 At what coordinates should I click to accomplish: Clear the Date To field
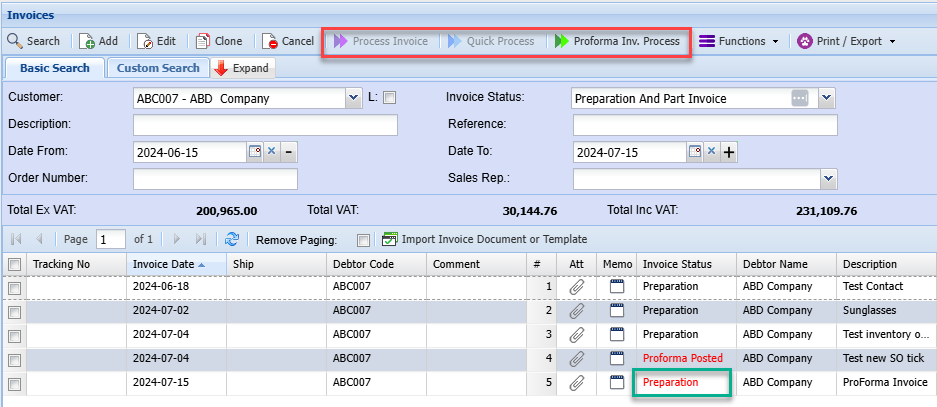click(x=711, y=152)
